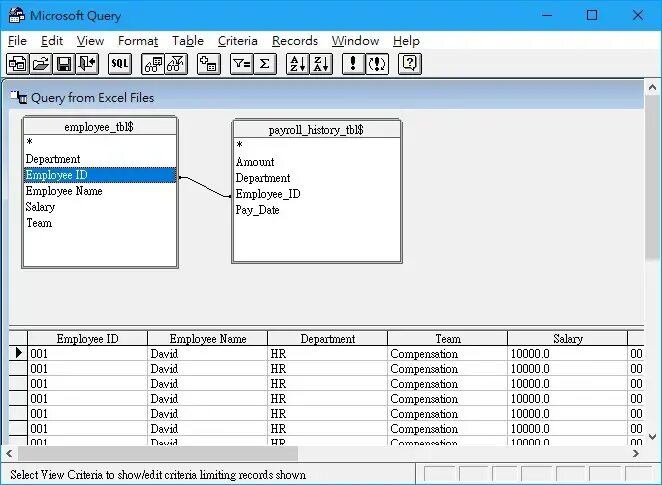The height and width of the screenshot is (485, 662).
Task: Maximize the Microsoft Query window
Action: (x=592, y=15)
